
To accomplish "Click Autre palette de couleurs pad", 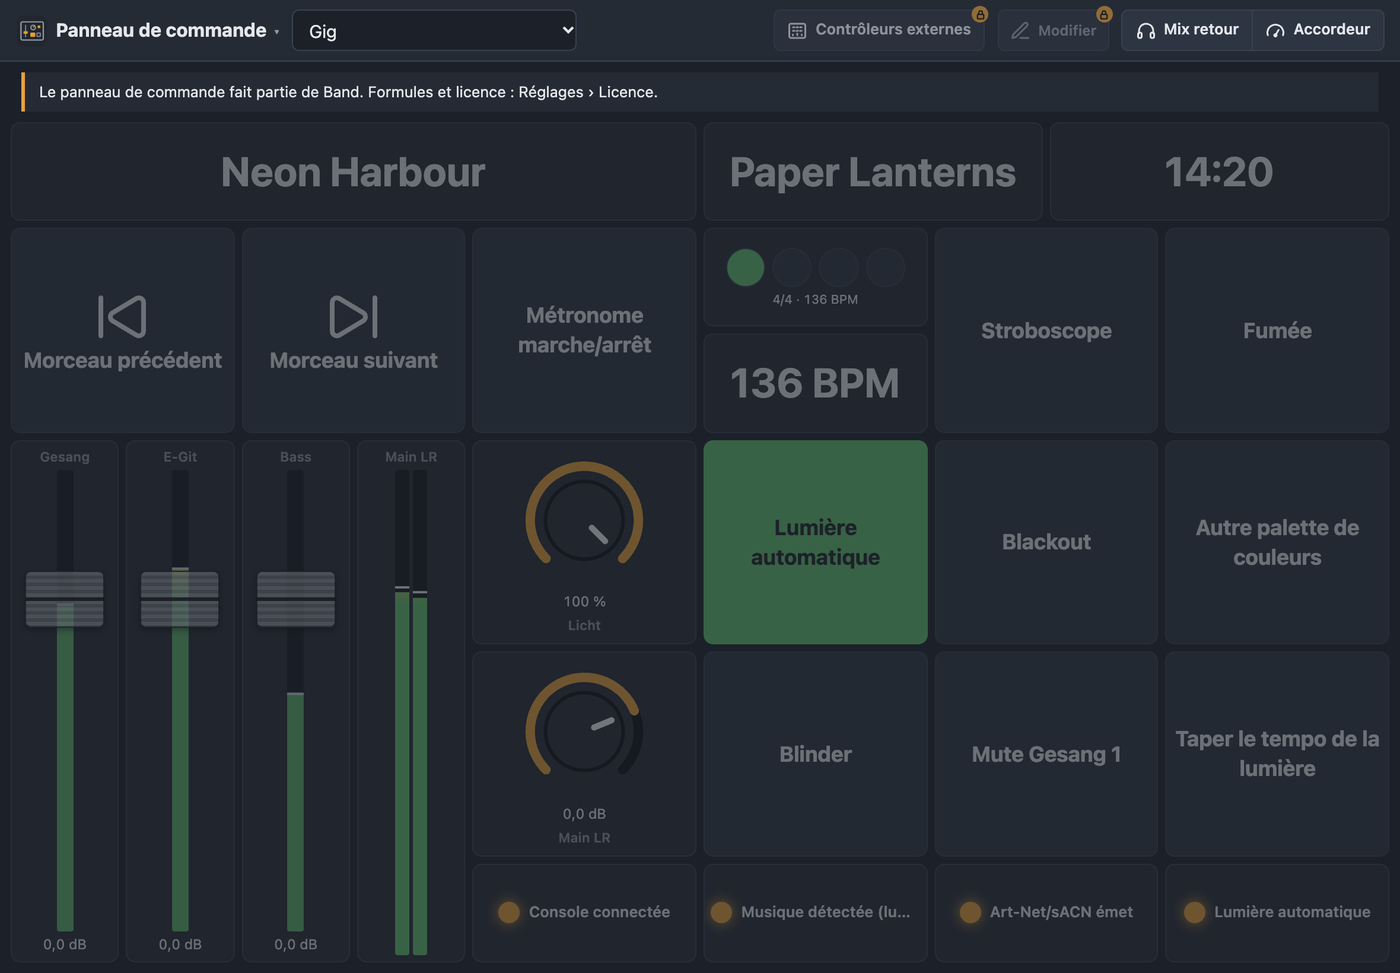I will [1277, 542].
